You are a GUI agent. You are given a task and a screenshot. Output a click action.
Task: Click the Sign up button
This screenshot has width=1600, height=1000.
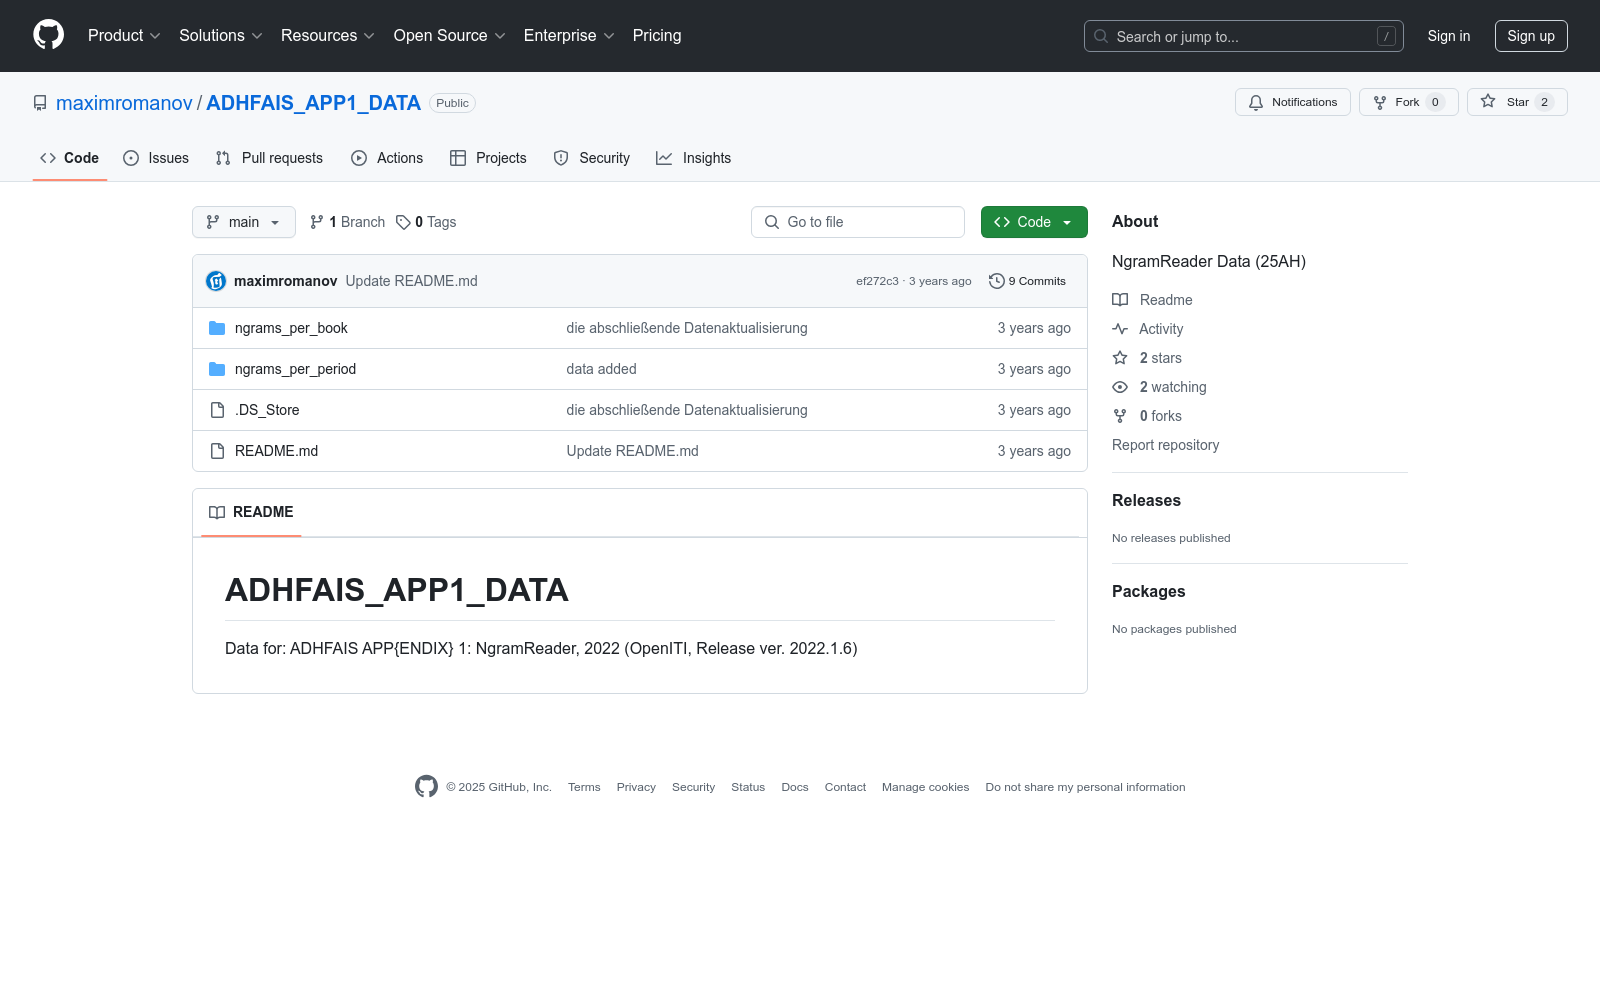(1531, 36)
